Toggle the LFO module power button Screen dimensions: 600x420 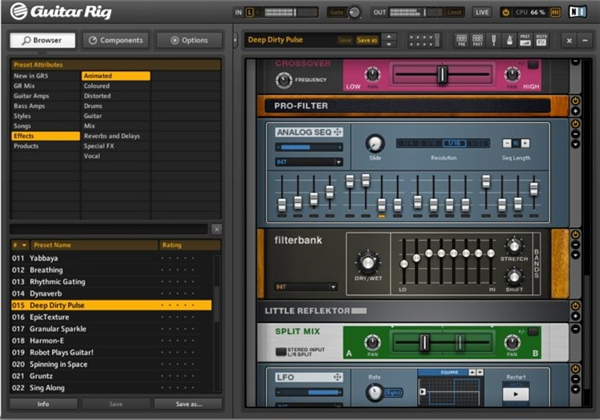[x=575, y=369]
